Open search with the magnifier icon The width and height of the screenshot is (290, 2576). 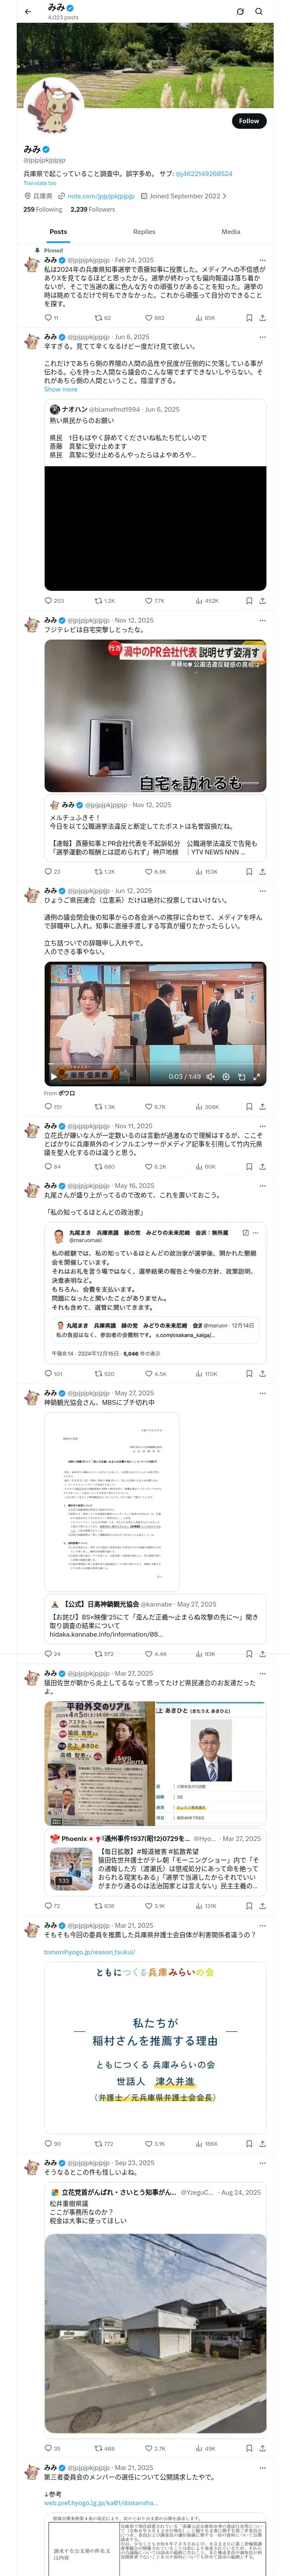tap(259, 11)
